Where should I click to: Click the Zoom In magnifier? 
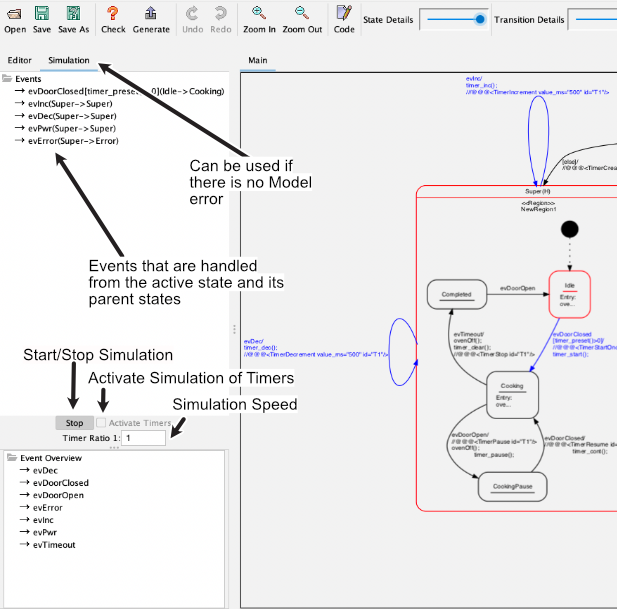[259, 14]
